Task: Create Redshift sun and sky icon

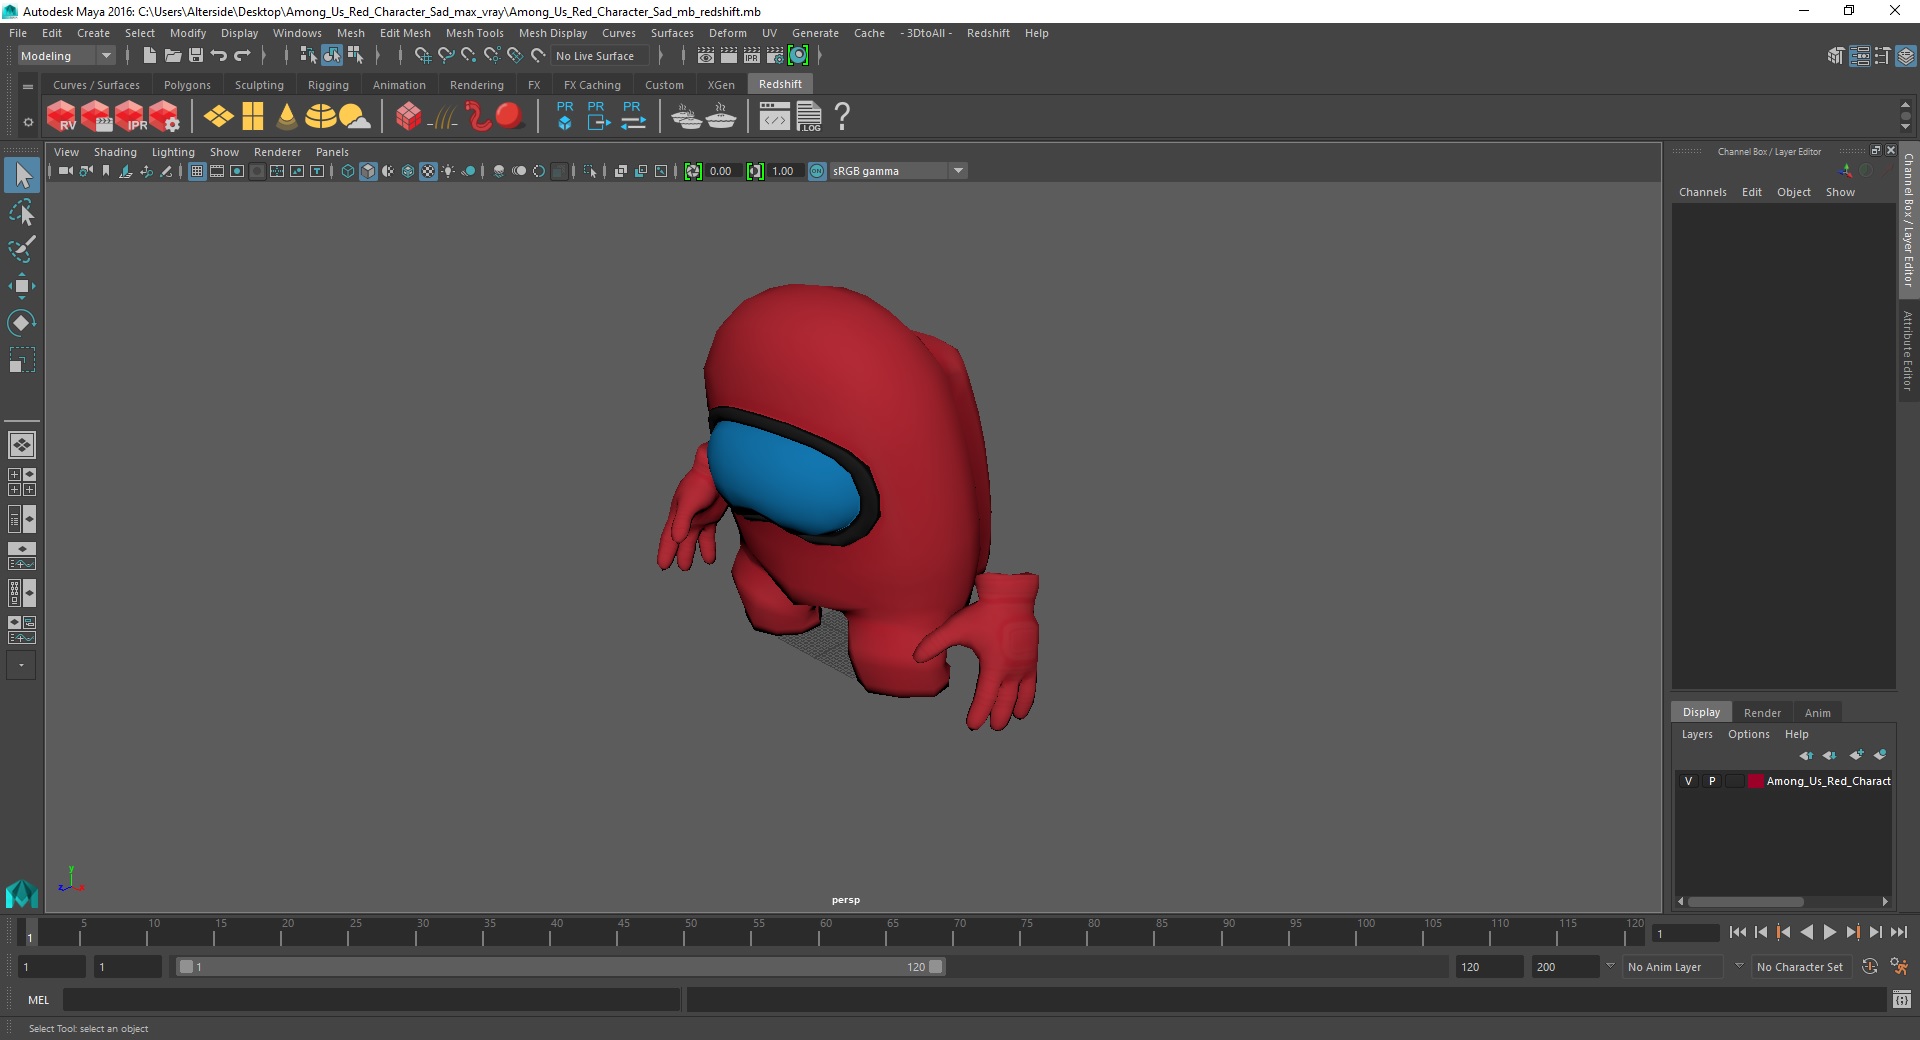Action: pos(354,117)
